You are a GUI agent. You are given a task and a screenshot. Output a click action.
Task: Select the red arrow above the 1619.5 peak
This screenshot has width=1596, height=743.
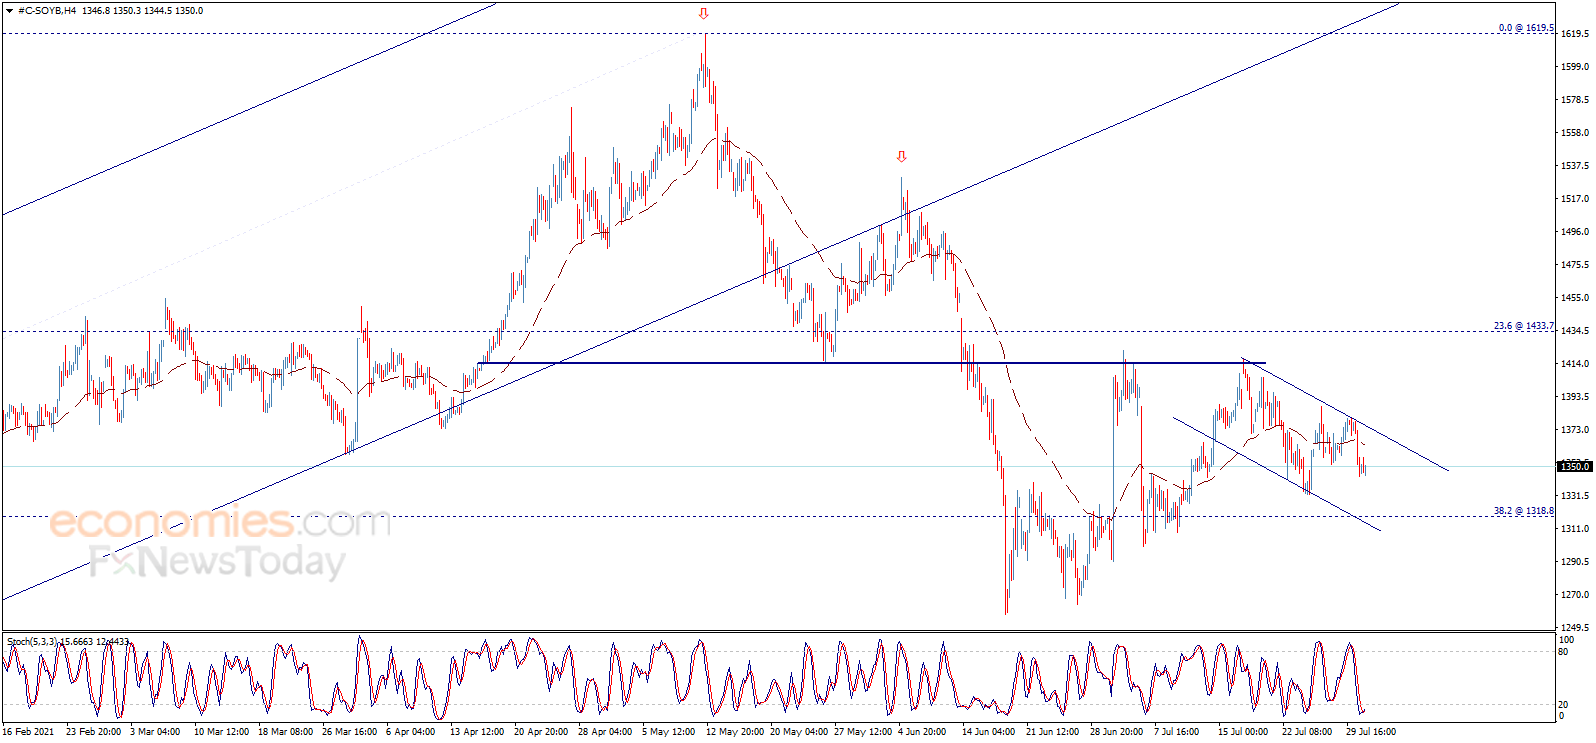(x=704, y=14)
